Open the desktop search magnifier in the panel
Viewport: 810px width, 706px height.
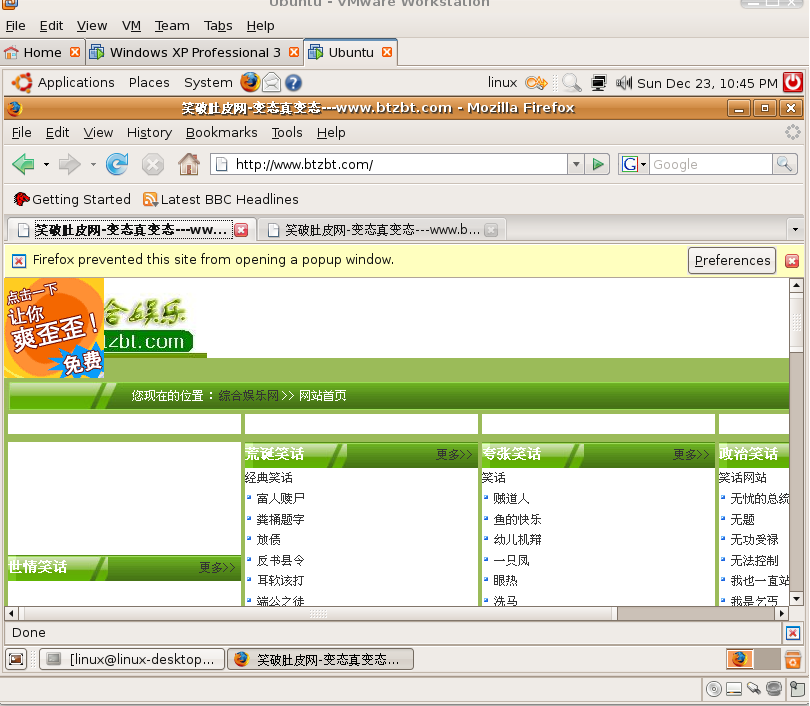[x=571, y=83]
